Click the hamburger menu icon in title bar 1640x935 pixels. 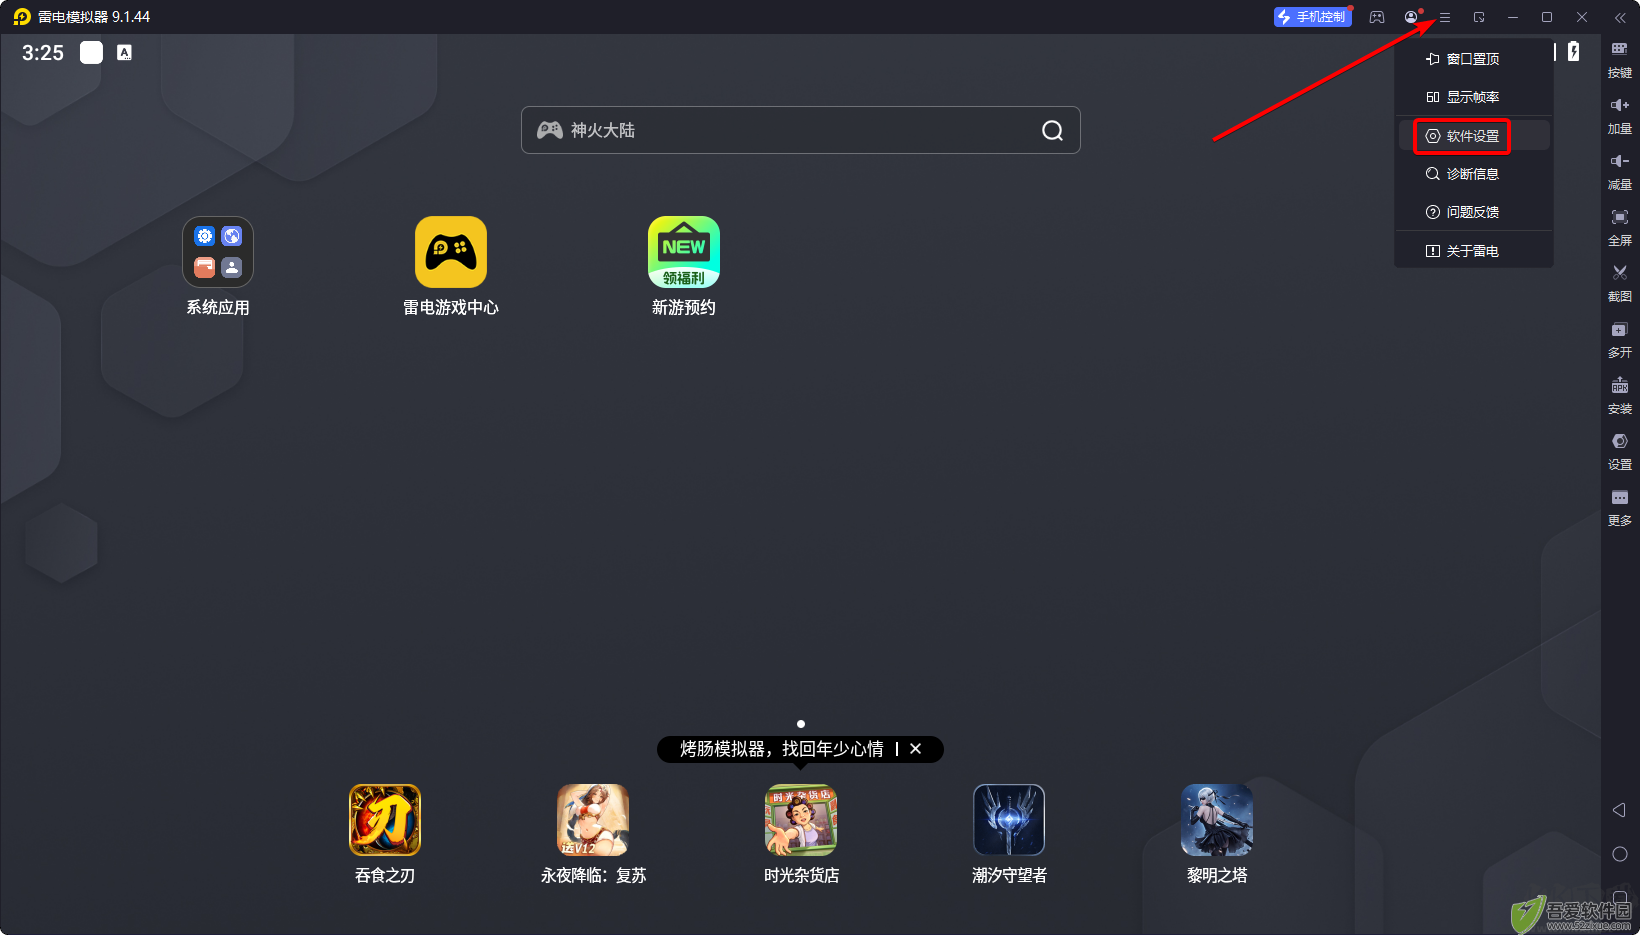point(1444,17)
